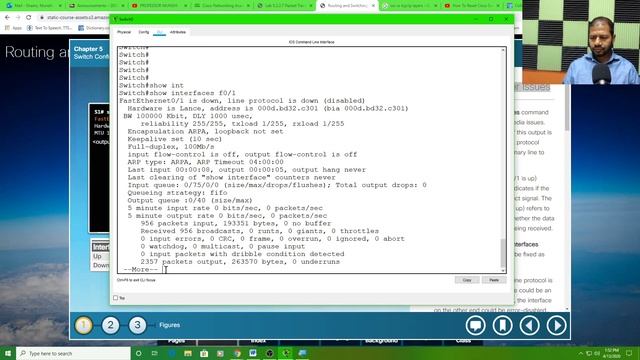Open figure 3 in the course viewer
Image resolution: width=640 pixels, height=360 pixels.
tap(137, 325)
